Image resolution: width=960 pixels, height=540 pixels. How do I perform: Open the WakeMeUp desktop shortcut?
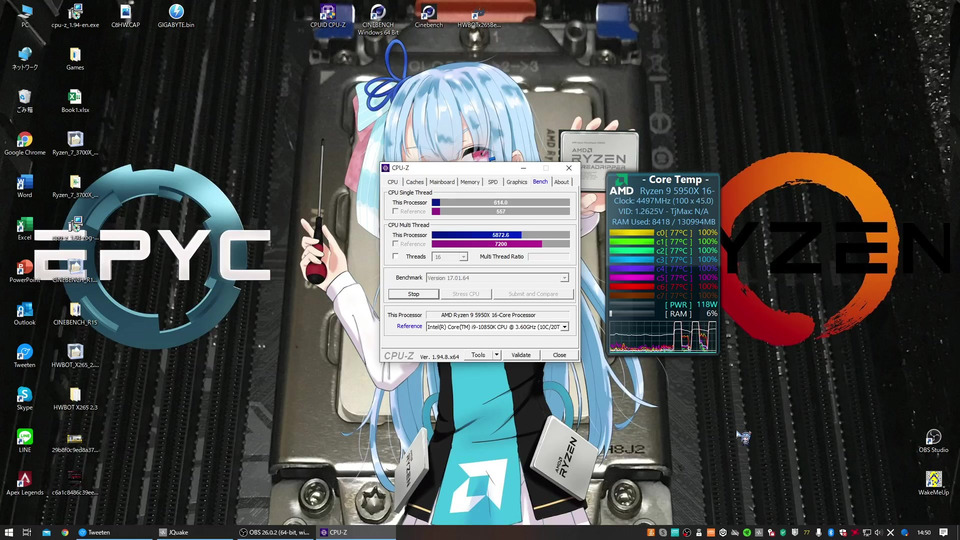[x=933, y=483]
